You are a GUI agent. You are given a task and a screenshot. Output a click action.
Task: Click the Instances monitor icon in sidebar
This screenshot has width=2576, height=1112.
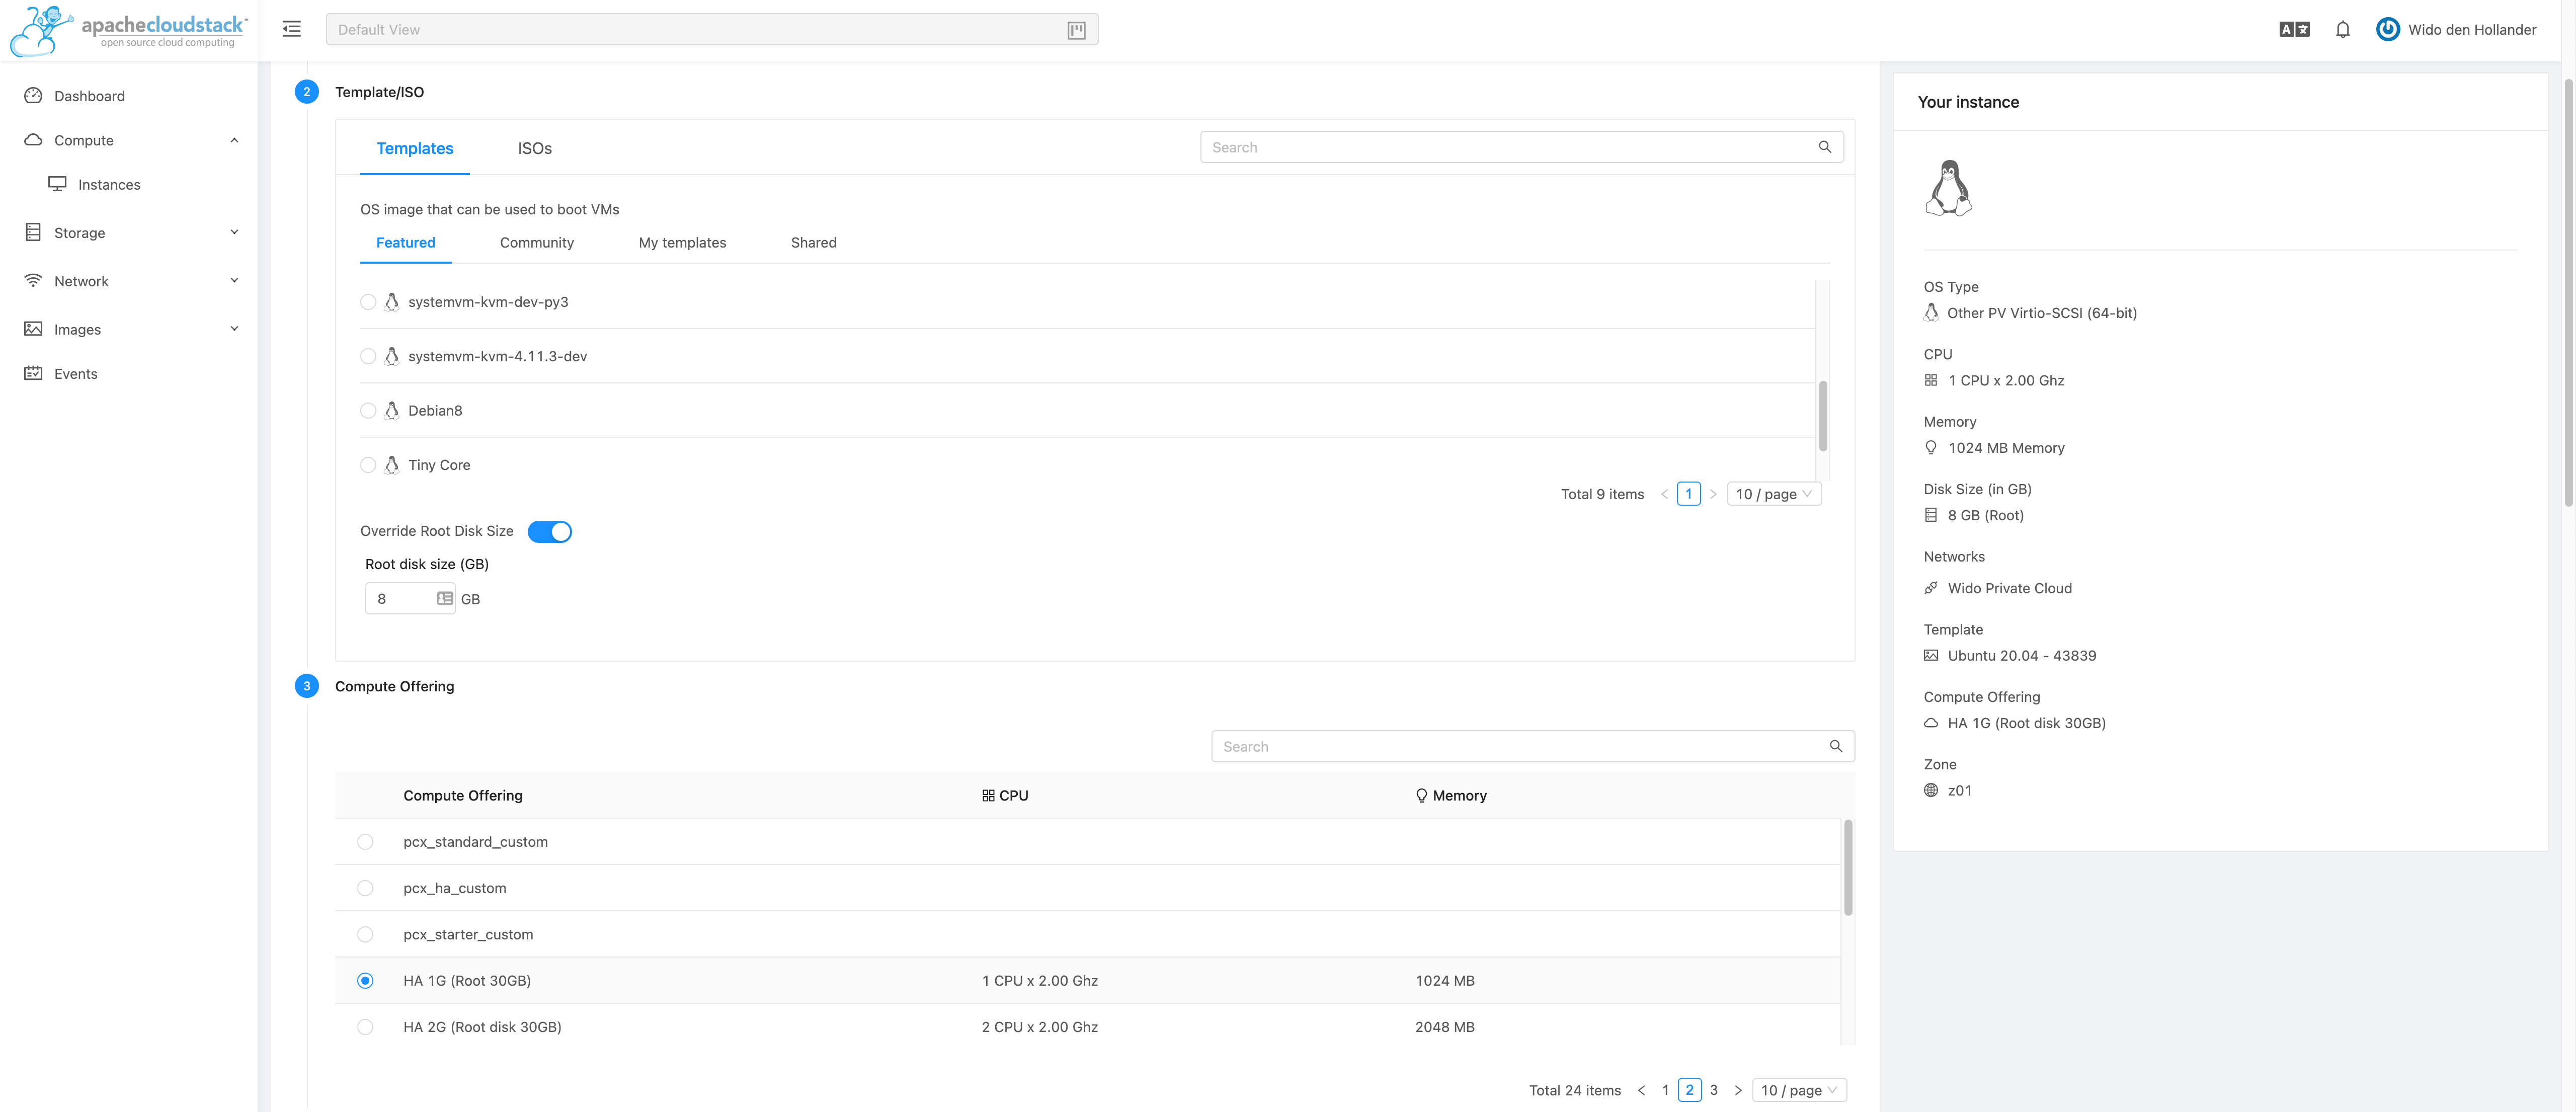pyautogui.click(x=57, y=184)
